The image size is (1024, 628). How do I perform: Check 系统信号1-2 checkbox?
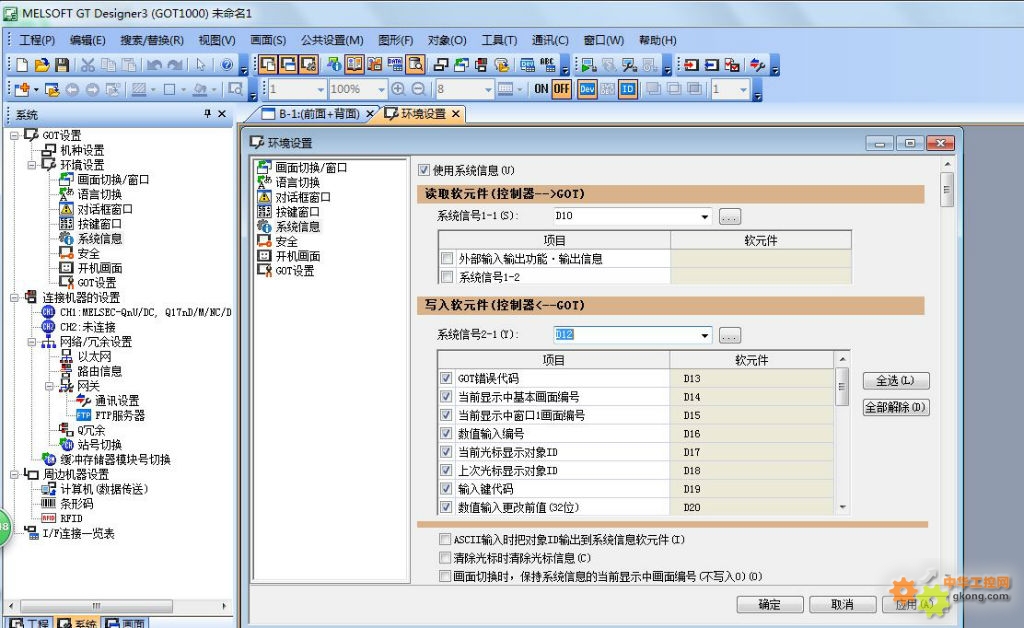(447, 277)
